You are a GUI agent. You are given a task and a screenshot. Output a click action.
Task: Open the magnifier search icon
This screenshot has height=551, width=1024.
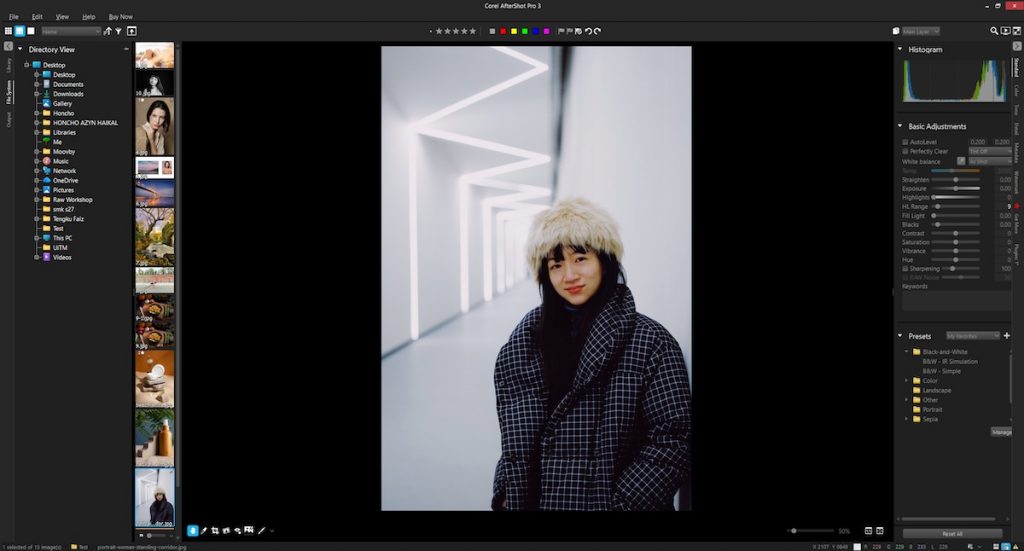[993, 31]
